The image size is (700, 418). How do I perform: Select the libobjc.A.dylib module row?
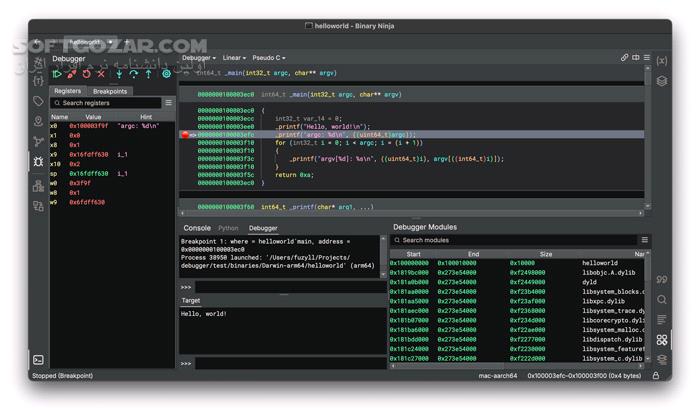click(x=517, y=272)
